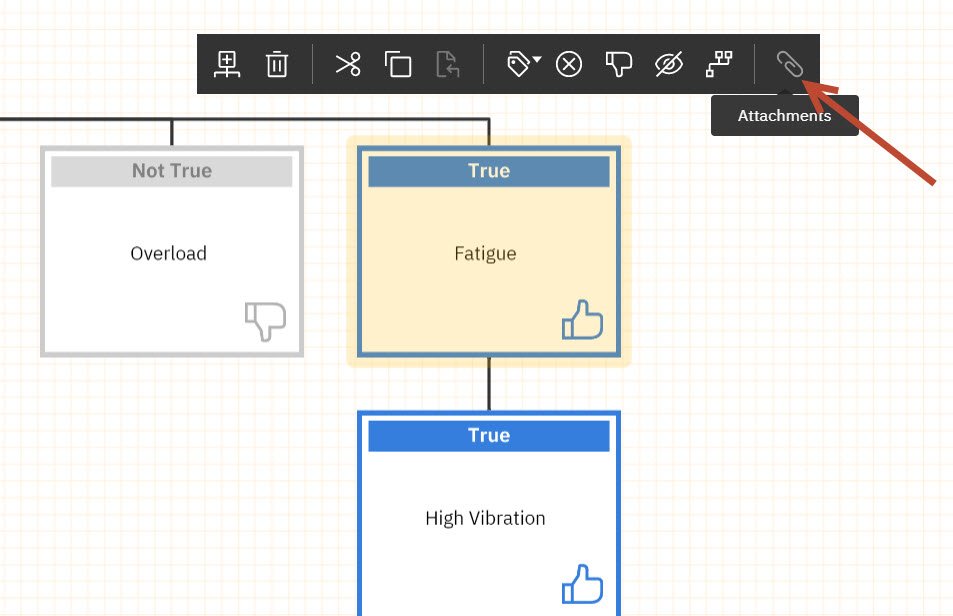Select the Overload node

[172, 251]
